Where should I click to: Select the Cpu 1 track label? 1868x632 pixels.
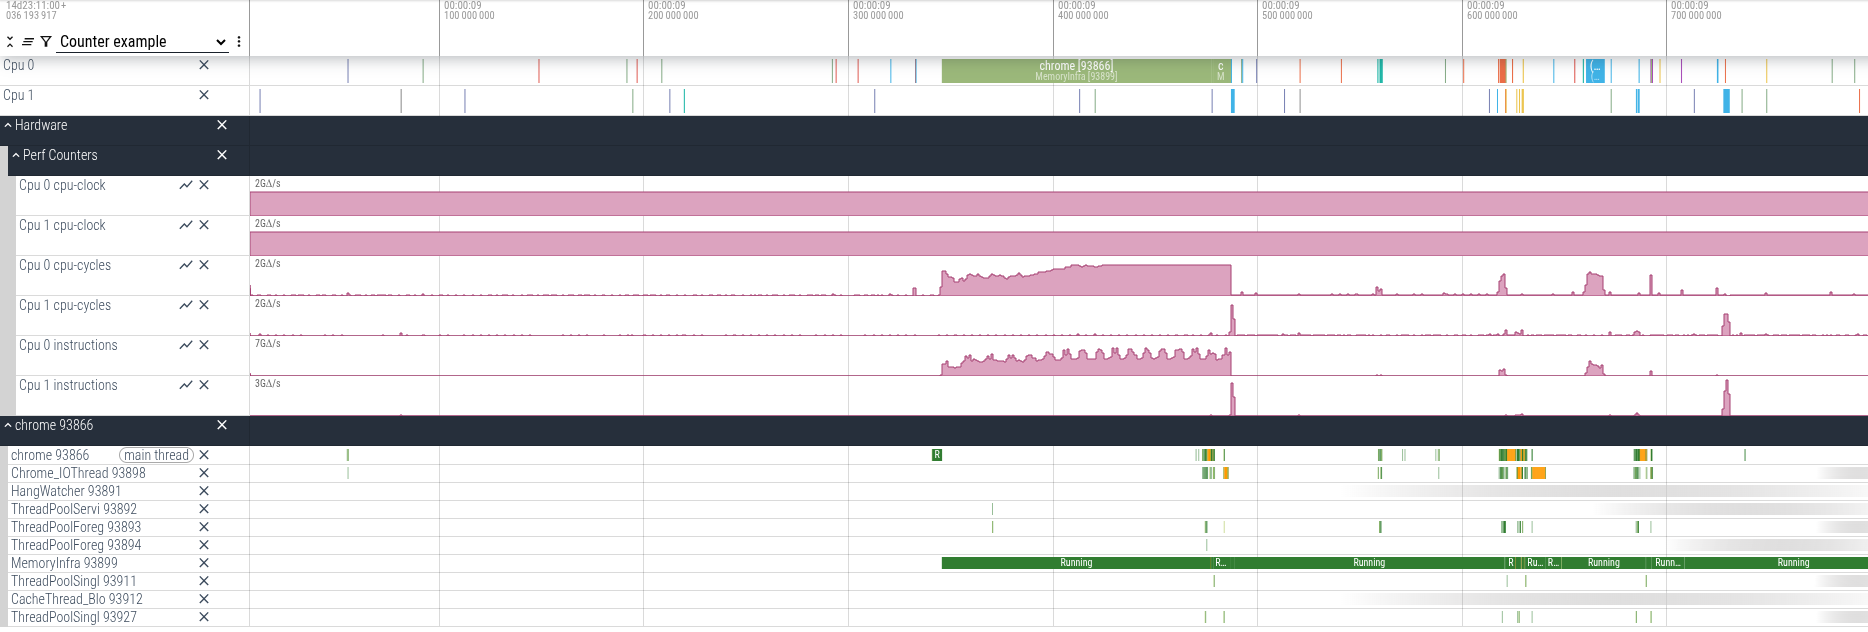[x=19, y=95]
